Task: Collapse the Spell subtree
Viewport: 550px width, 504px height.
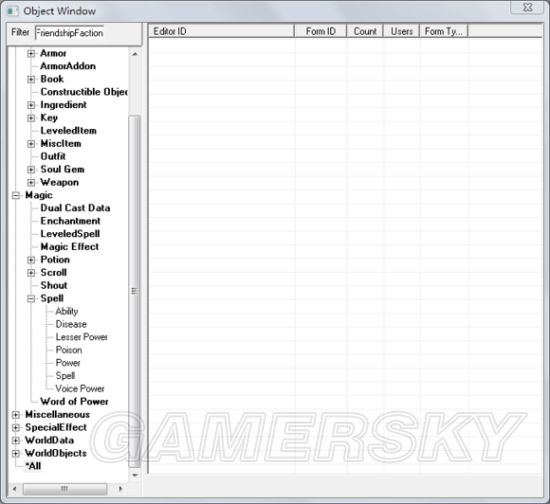Action: [31, 298]
